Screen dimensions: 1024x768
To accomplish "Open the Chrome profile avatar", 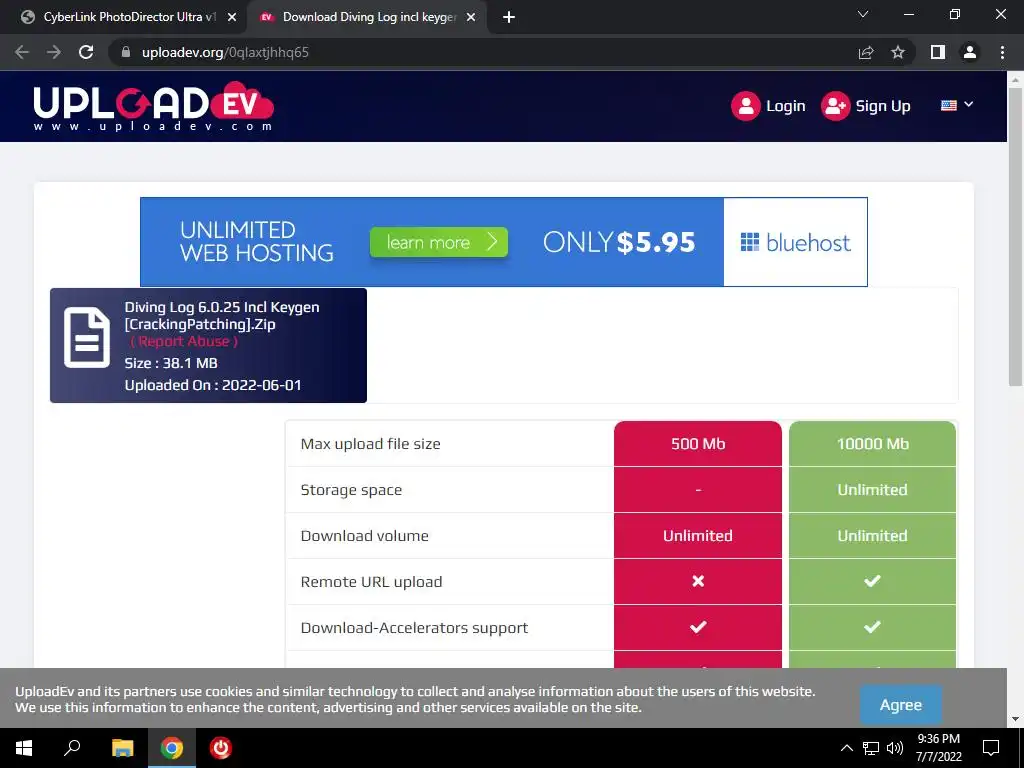I will click(x=970, y=52).
